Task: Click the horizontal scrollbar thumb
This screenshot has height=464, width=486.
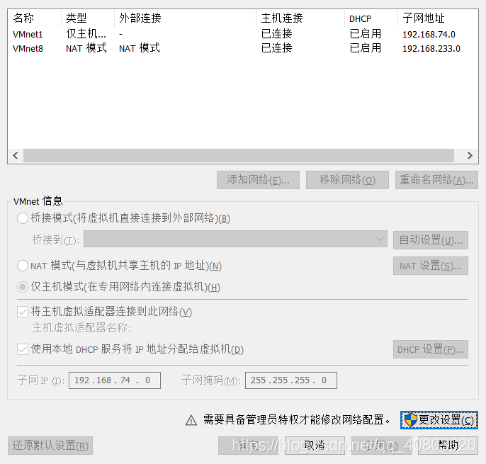Action: coord(238,155)
